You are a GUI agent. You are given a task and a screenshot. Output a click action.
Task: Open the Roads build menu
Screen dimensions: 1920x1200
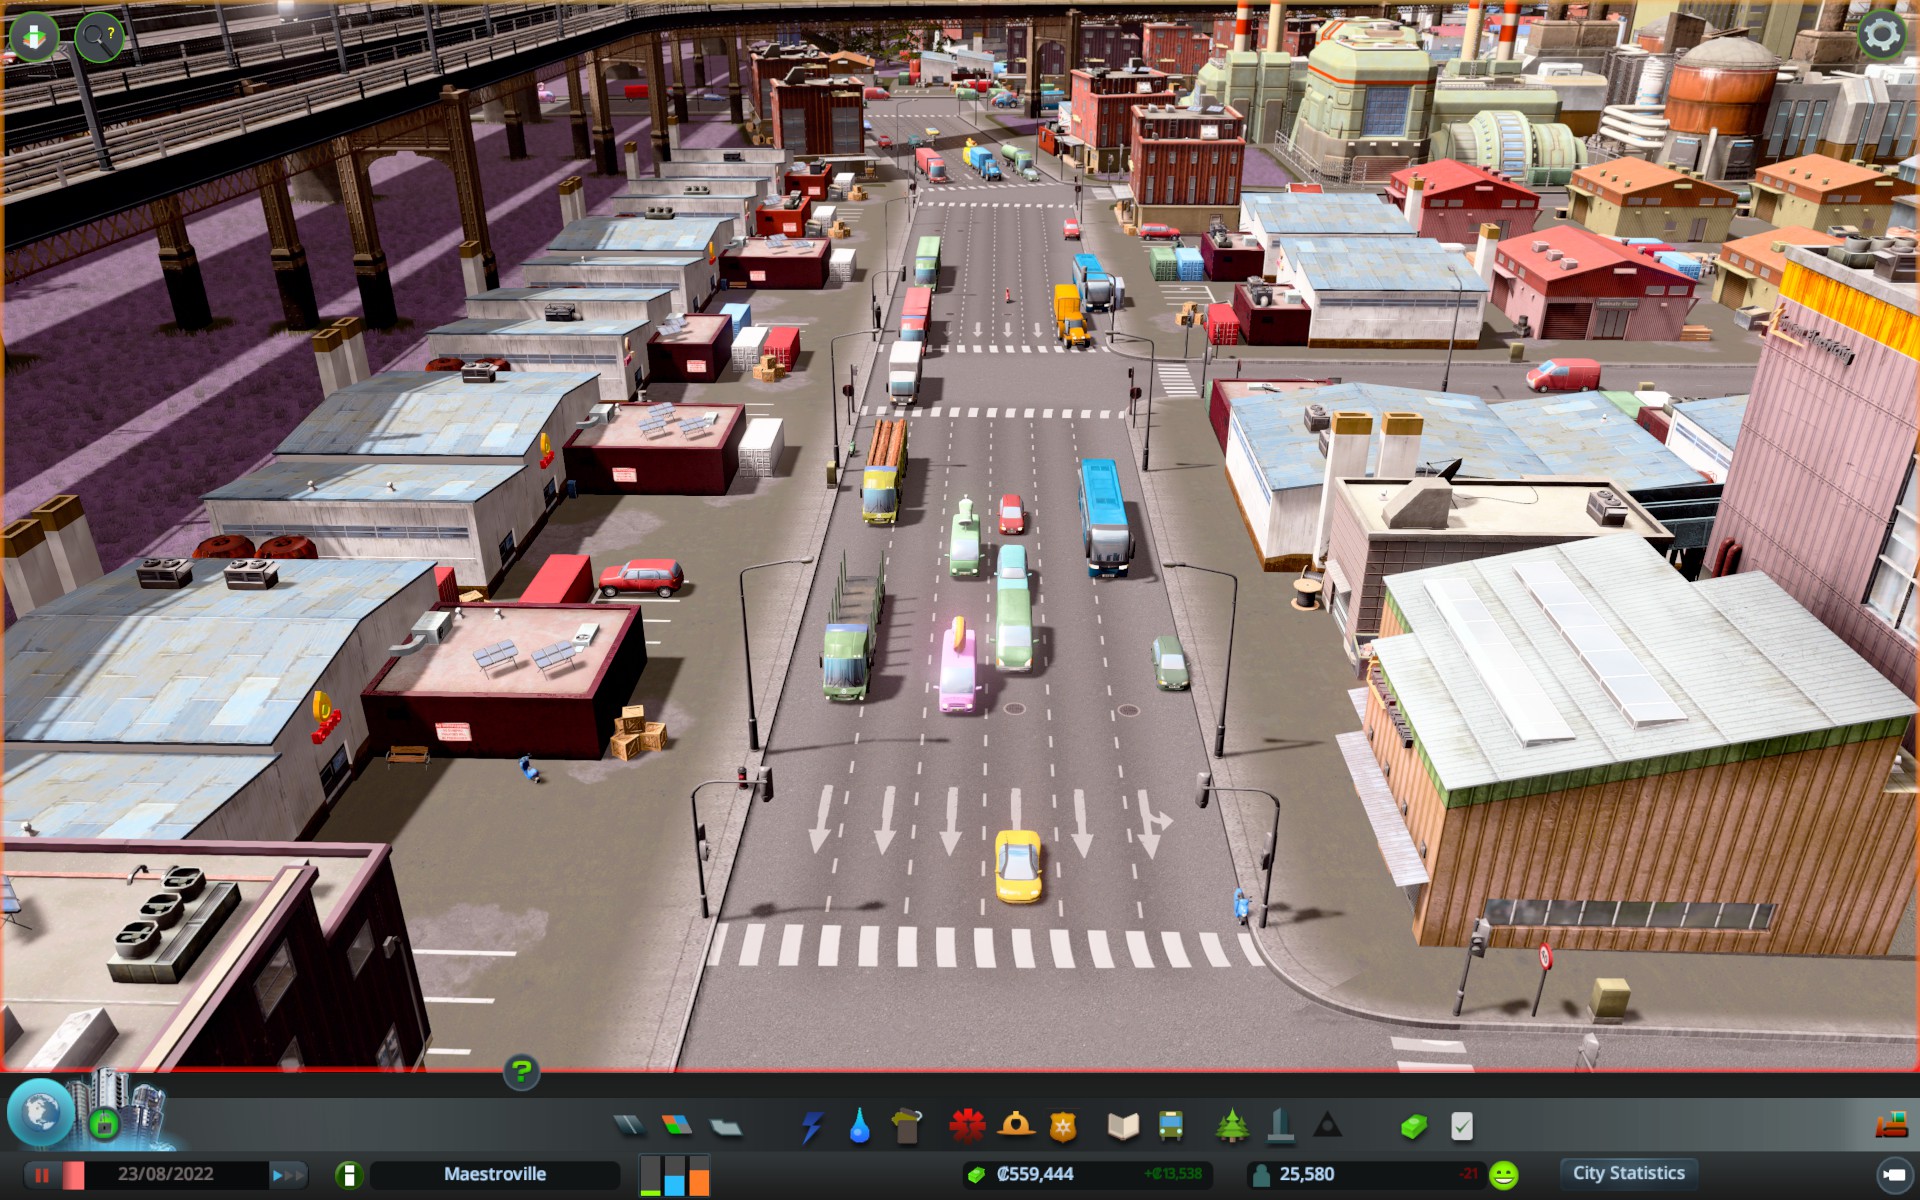pos(630,1126)
